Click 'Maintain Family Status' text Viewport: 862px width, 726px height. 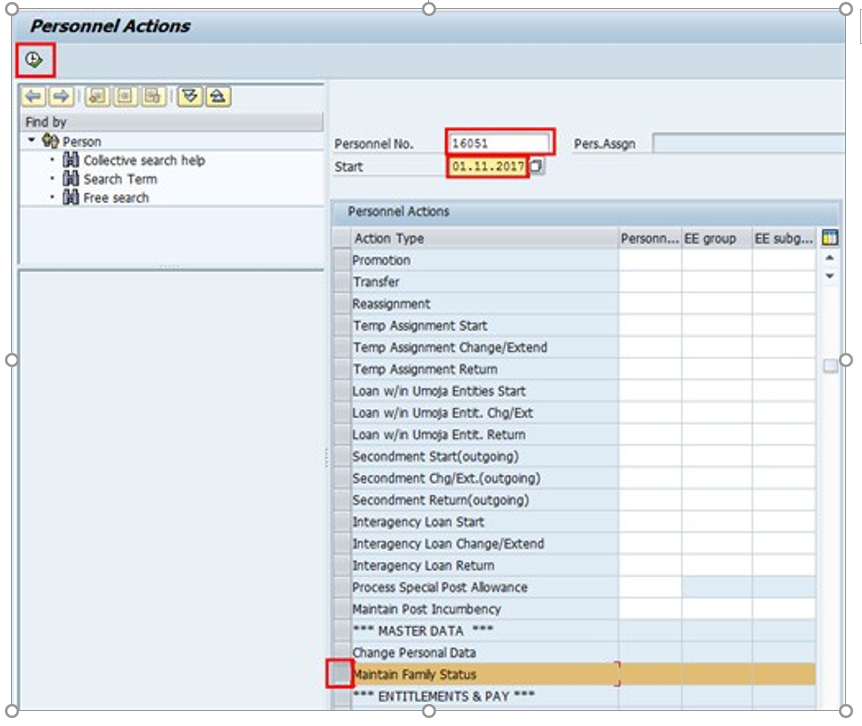tap(415, 674)
